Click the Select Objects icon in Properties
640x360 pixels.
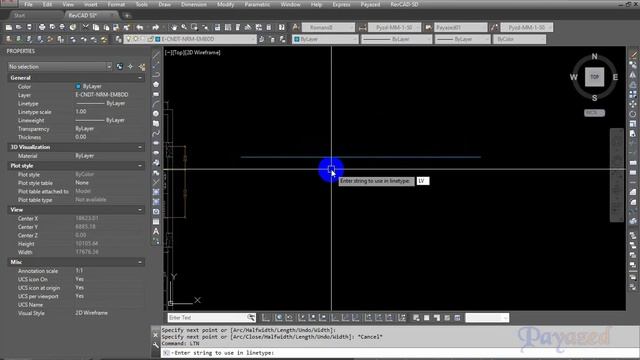pos(130,67)
